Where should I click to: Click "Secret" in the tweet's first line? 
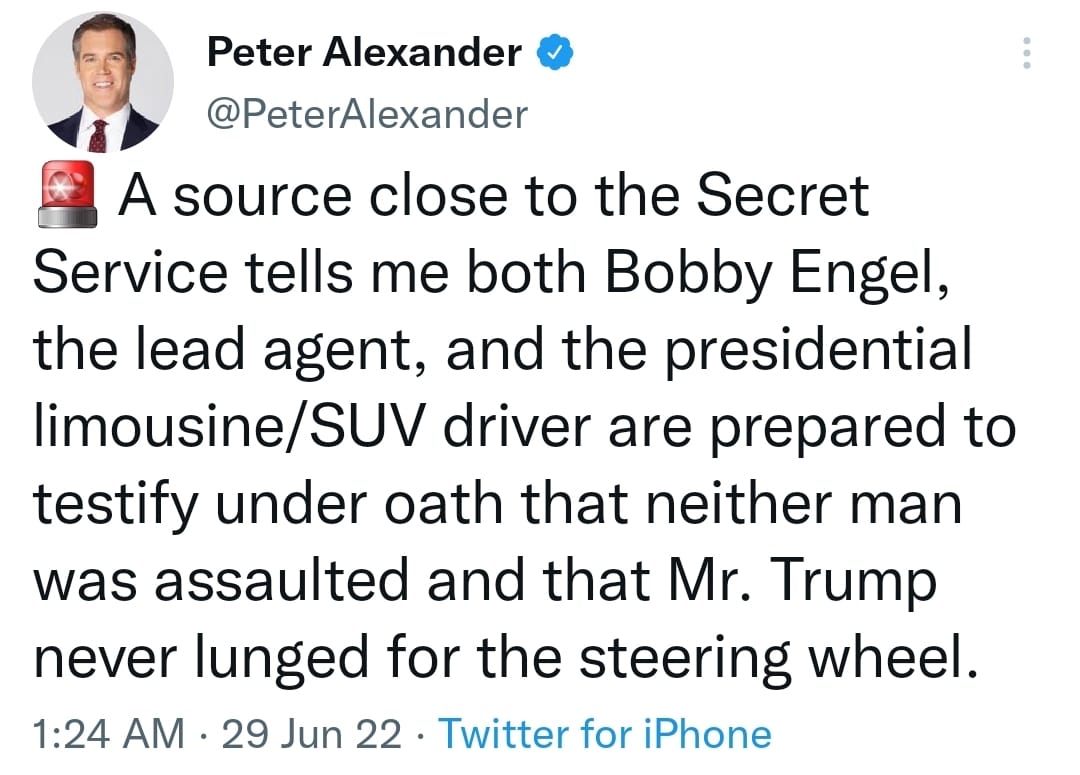[782, 197]
